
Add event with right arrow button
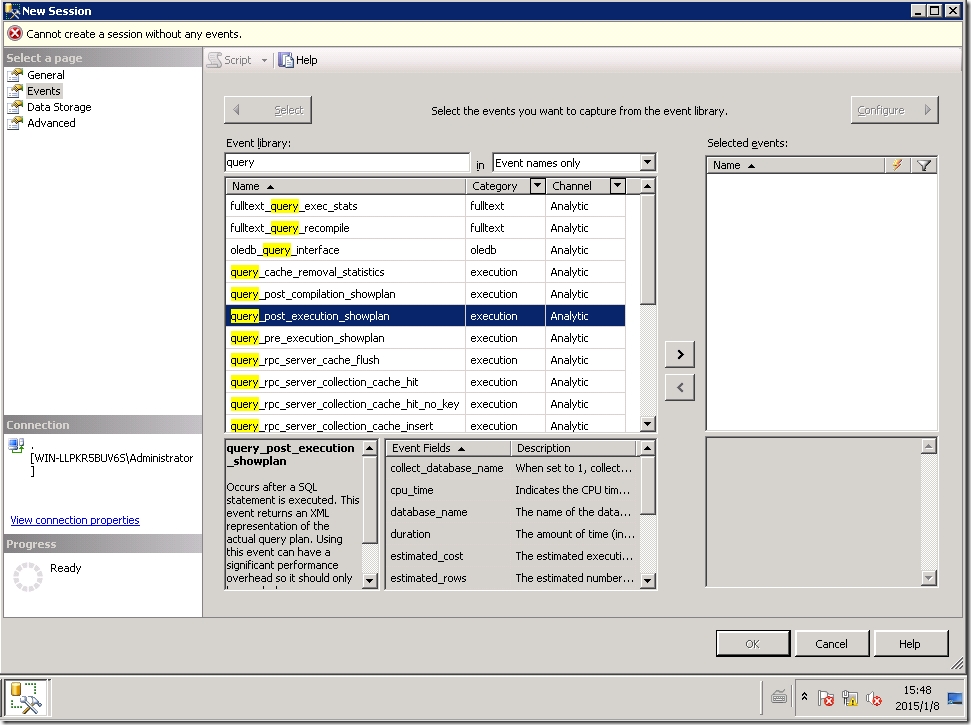point(680,354)
